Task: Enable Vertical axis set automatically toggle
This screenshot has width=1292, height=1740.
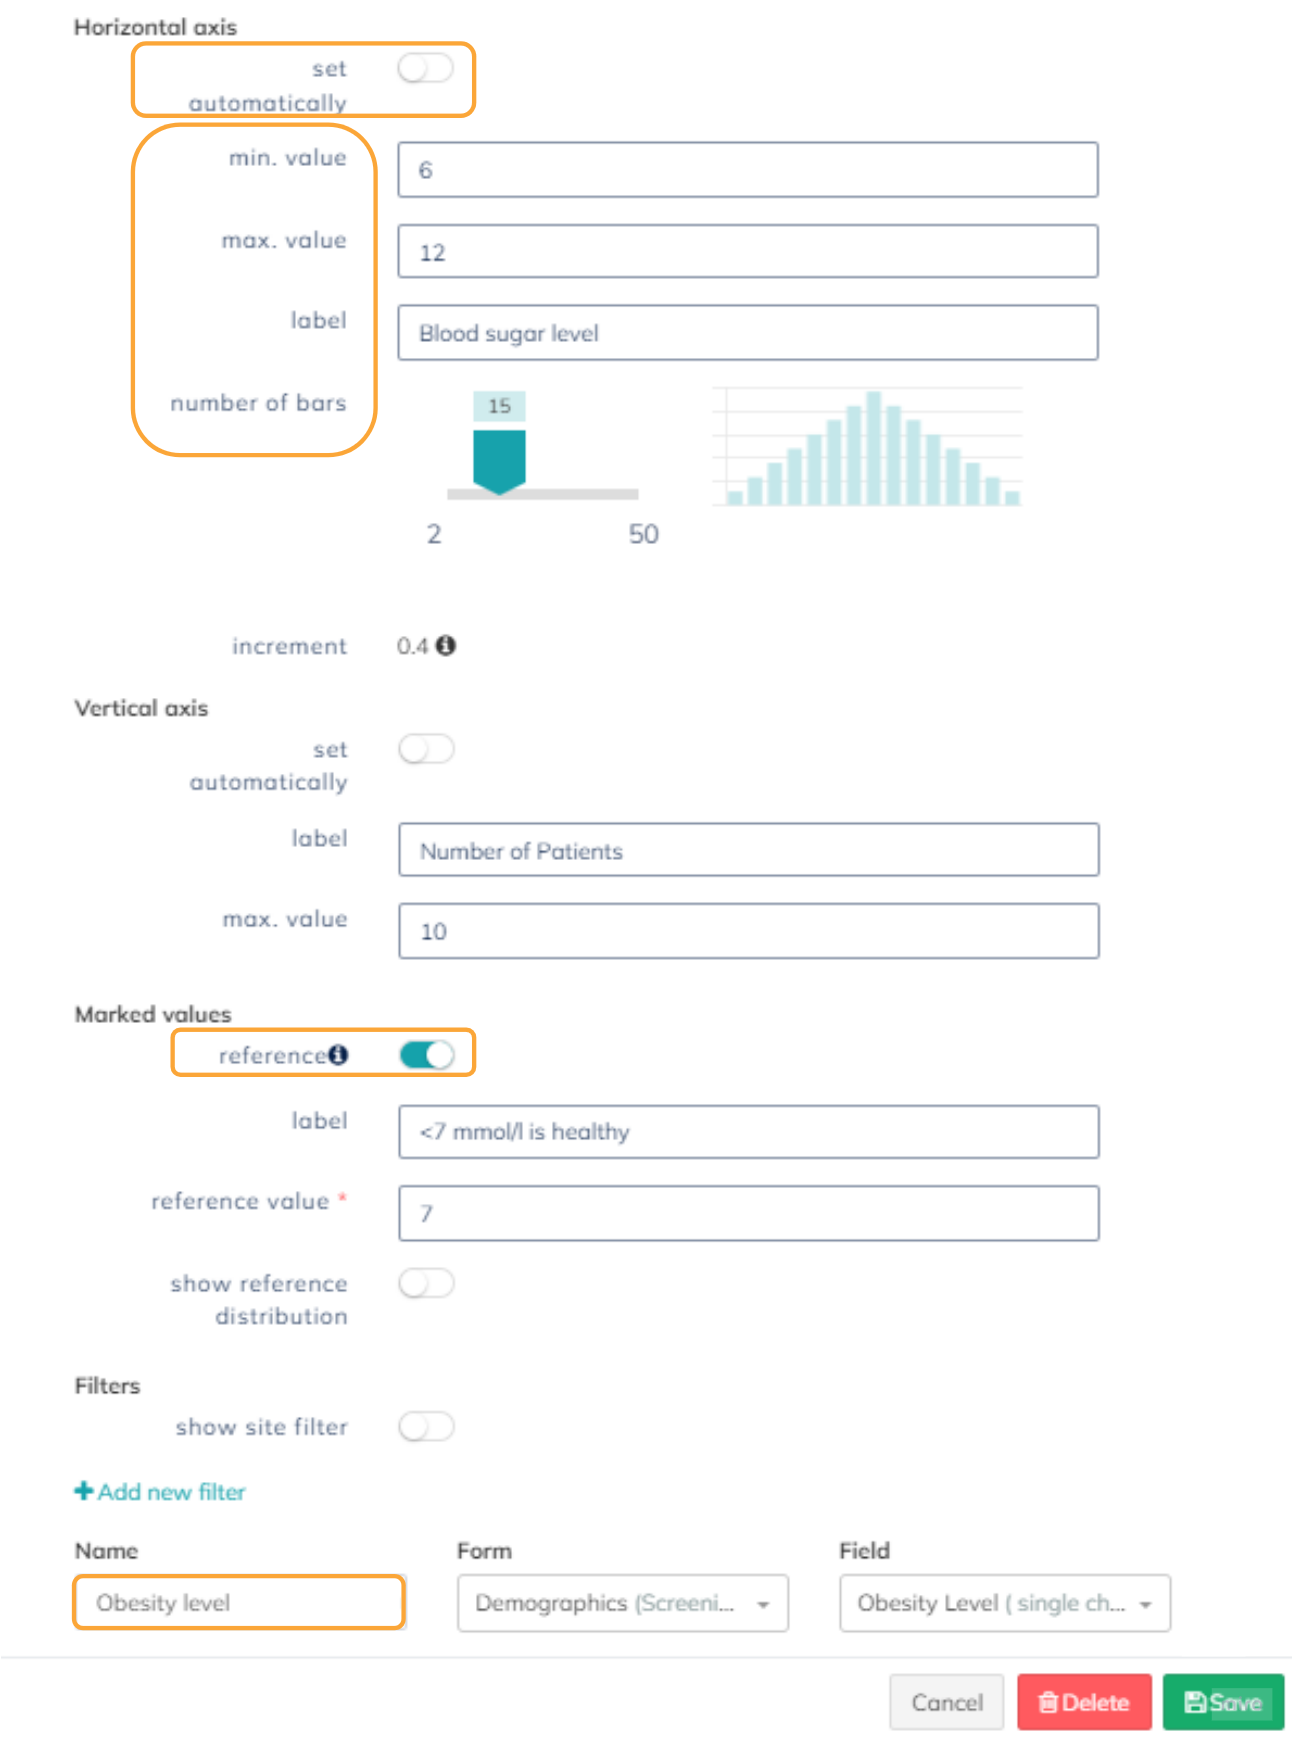Action: 426,749
